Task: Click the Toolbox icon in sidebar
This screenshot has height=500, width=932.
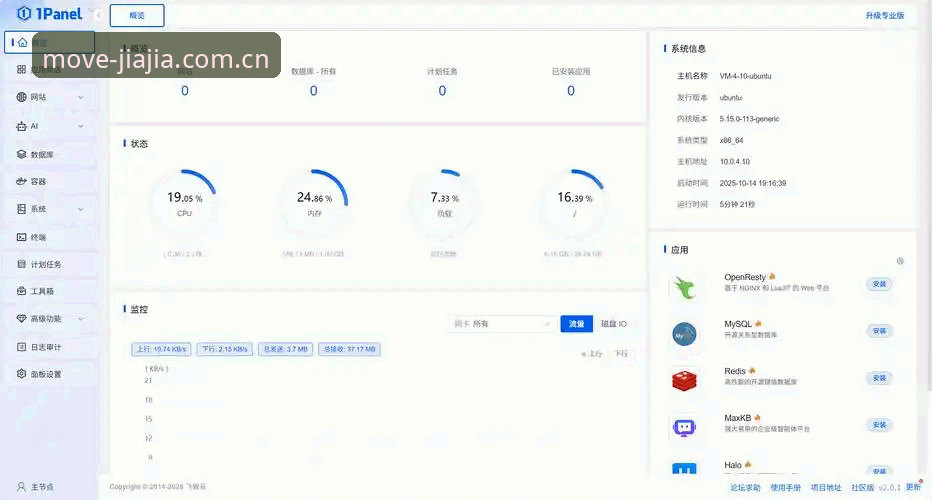Action: click(21, 291)
